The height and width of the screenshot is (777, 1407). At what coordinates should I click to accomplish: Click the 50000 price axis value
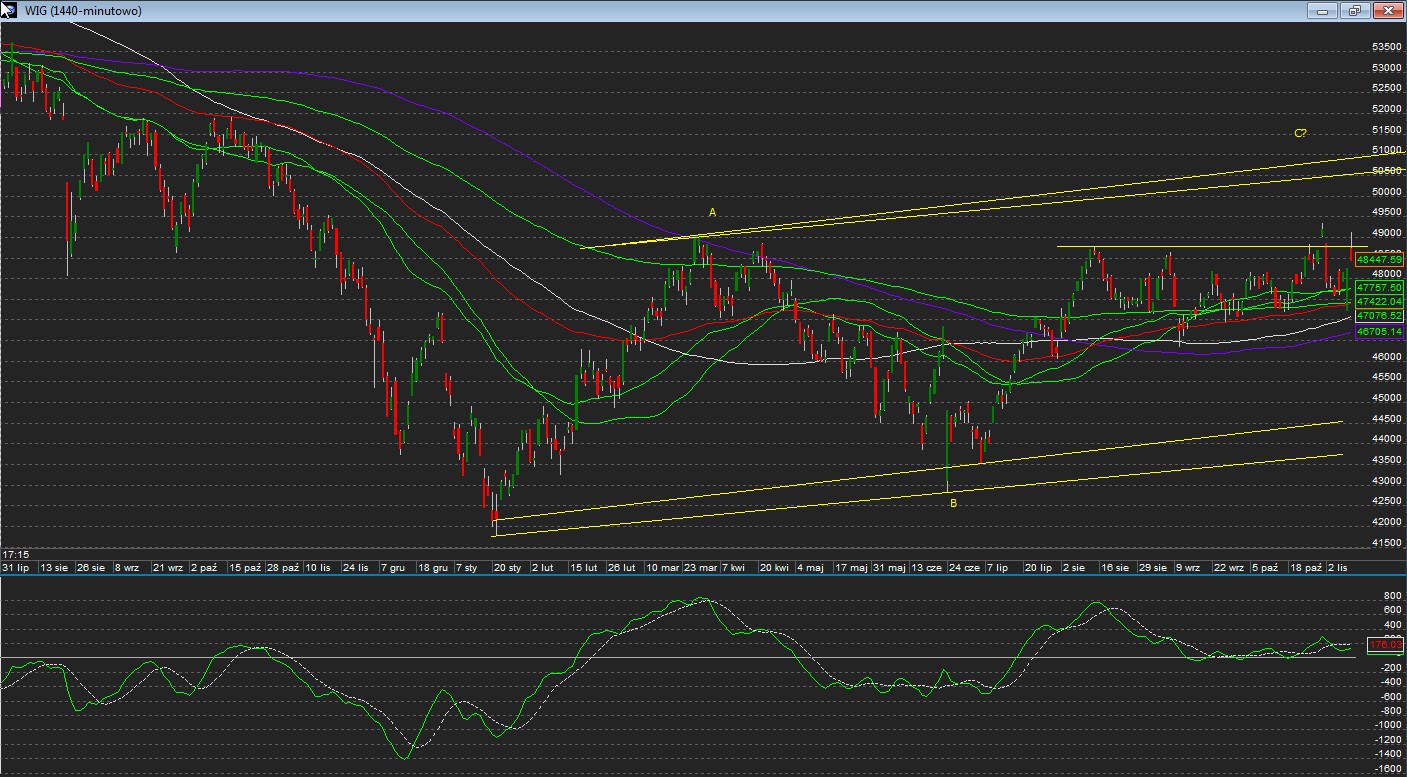1387,192
